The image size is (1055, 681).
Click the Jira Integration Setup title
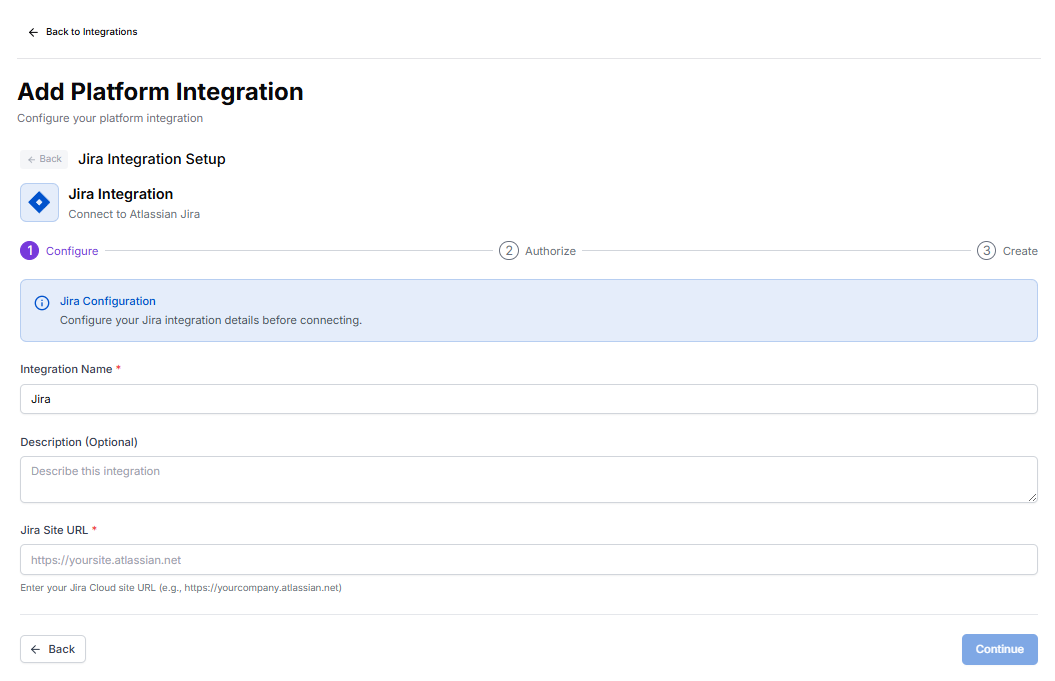click(x=151, y=159)
